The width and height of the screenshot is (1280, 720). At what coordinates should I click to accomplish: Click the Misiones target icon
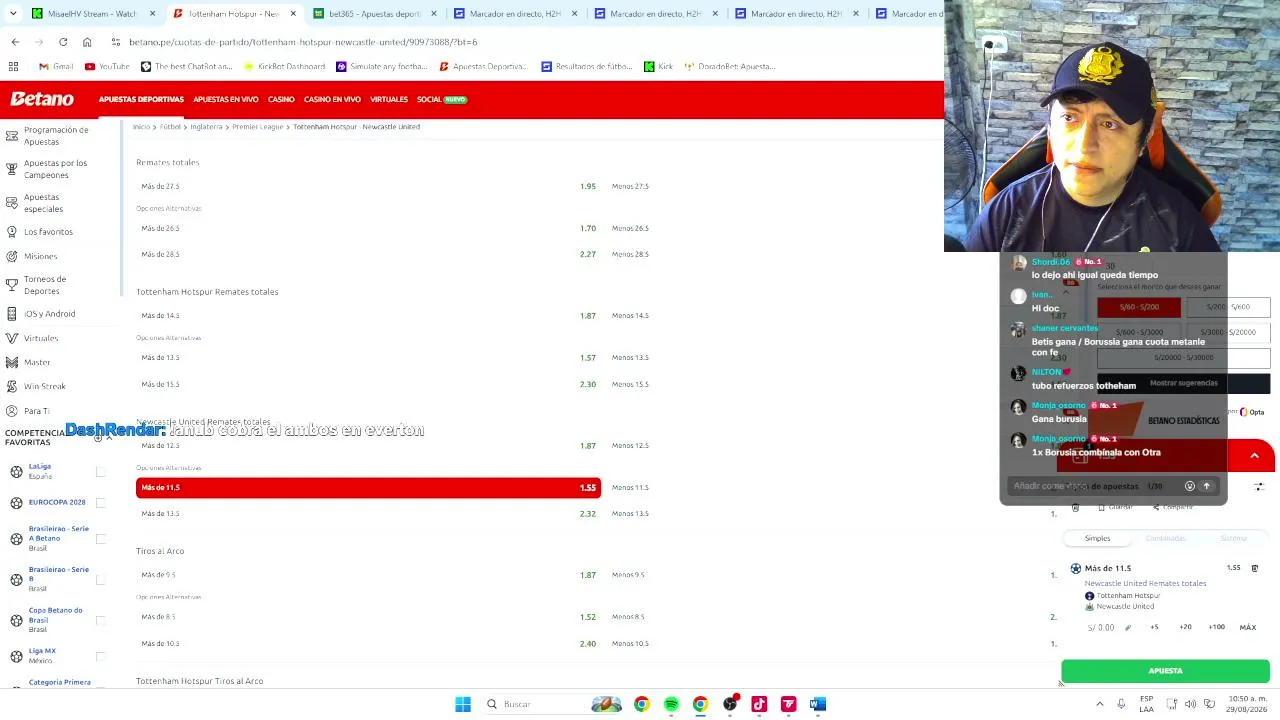[x=12, y=256]
